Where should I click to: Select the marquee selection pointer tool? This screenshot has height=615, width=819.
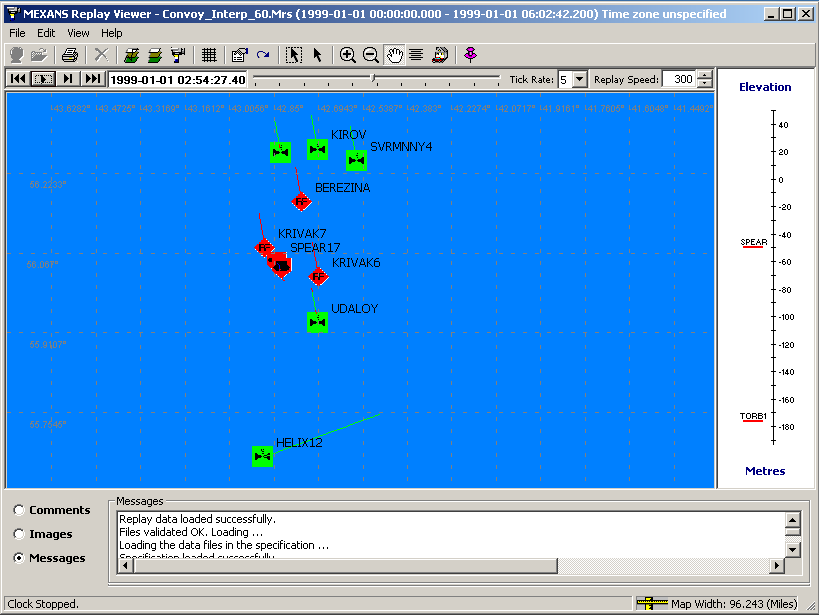[x=294, y=55]
